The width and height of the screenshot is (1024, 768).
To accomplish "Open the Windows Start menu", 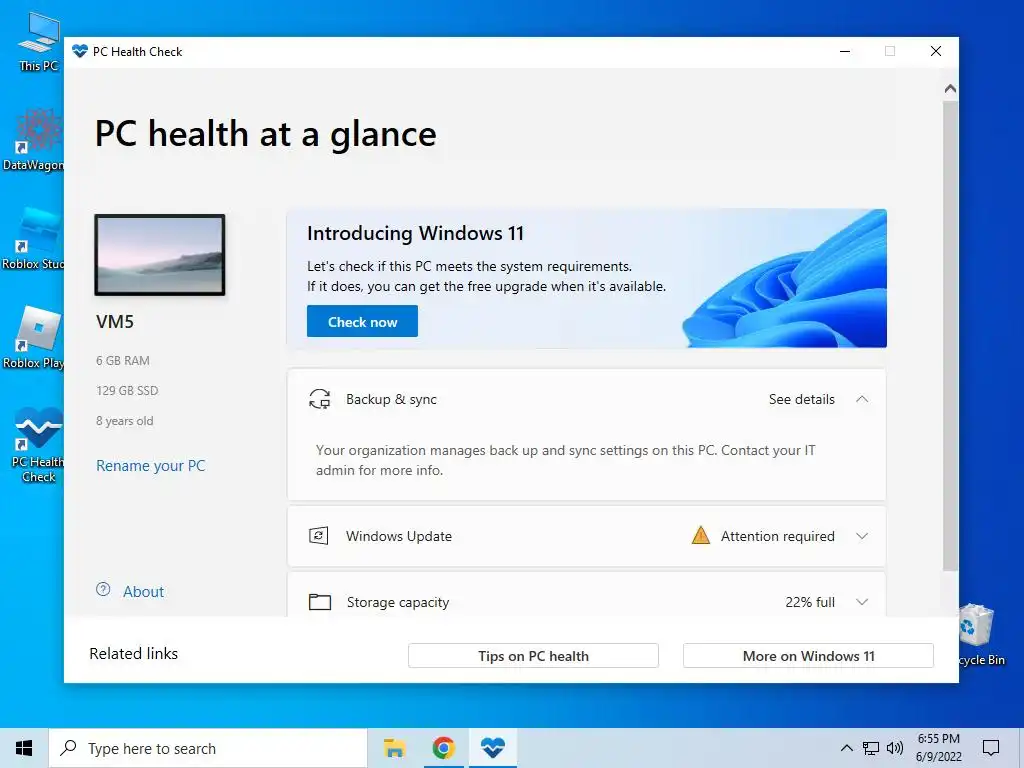I will pos(24,748).
